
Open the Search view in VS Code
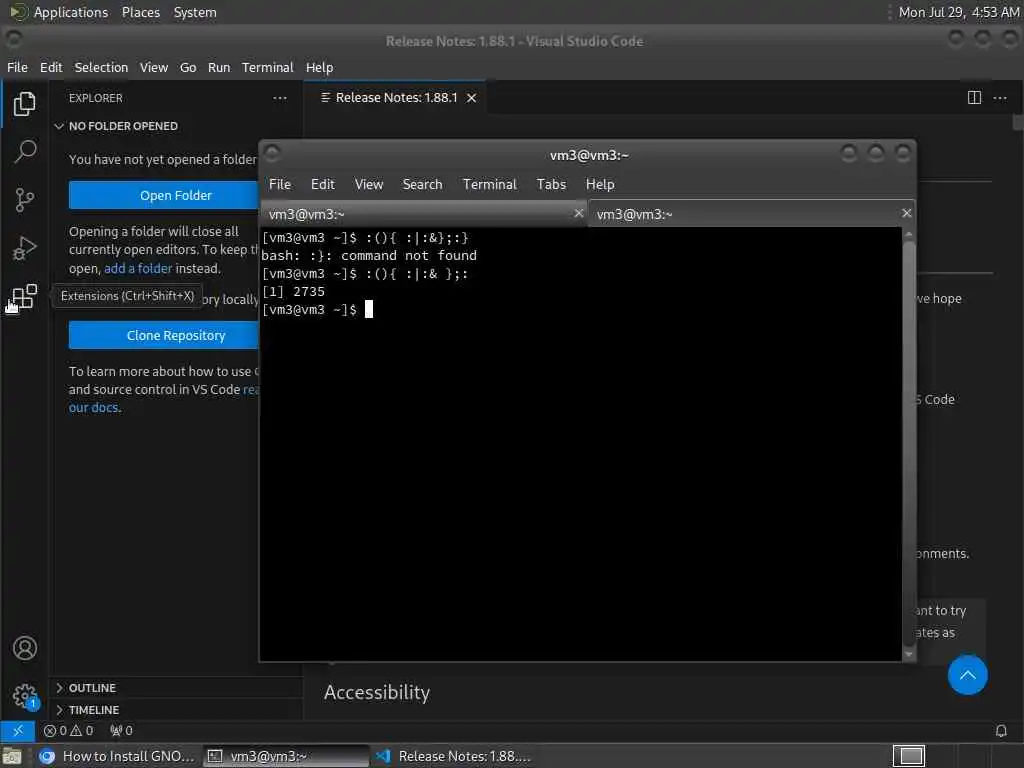[x=24, y=152]
